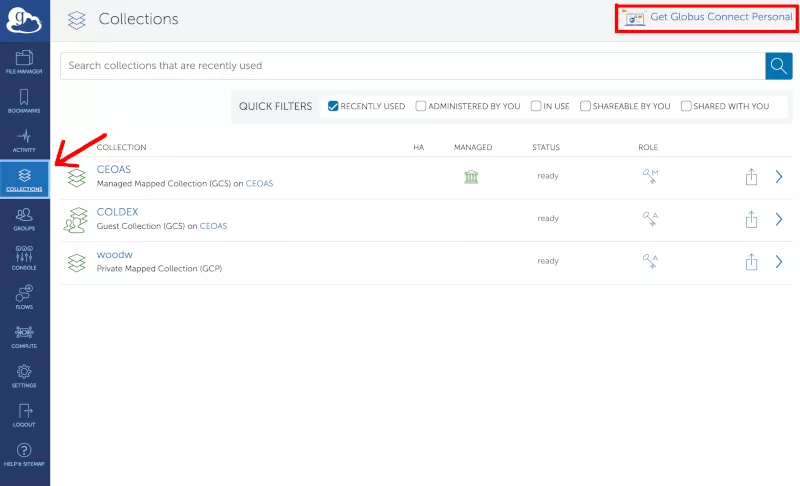Viewport: 800px width, 486px height.
Task: Enable Shared With You filter
Action: click(x=686, y=106)
